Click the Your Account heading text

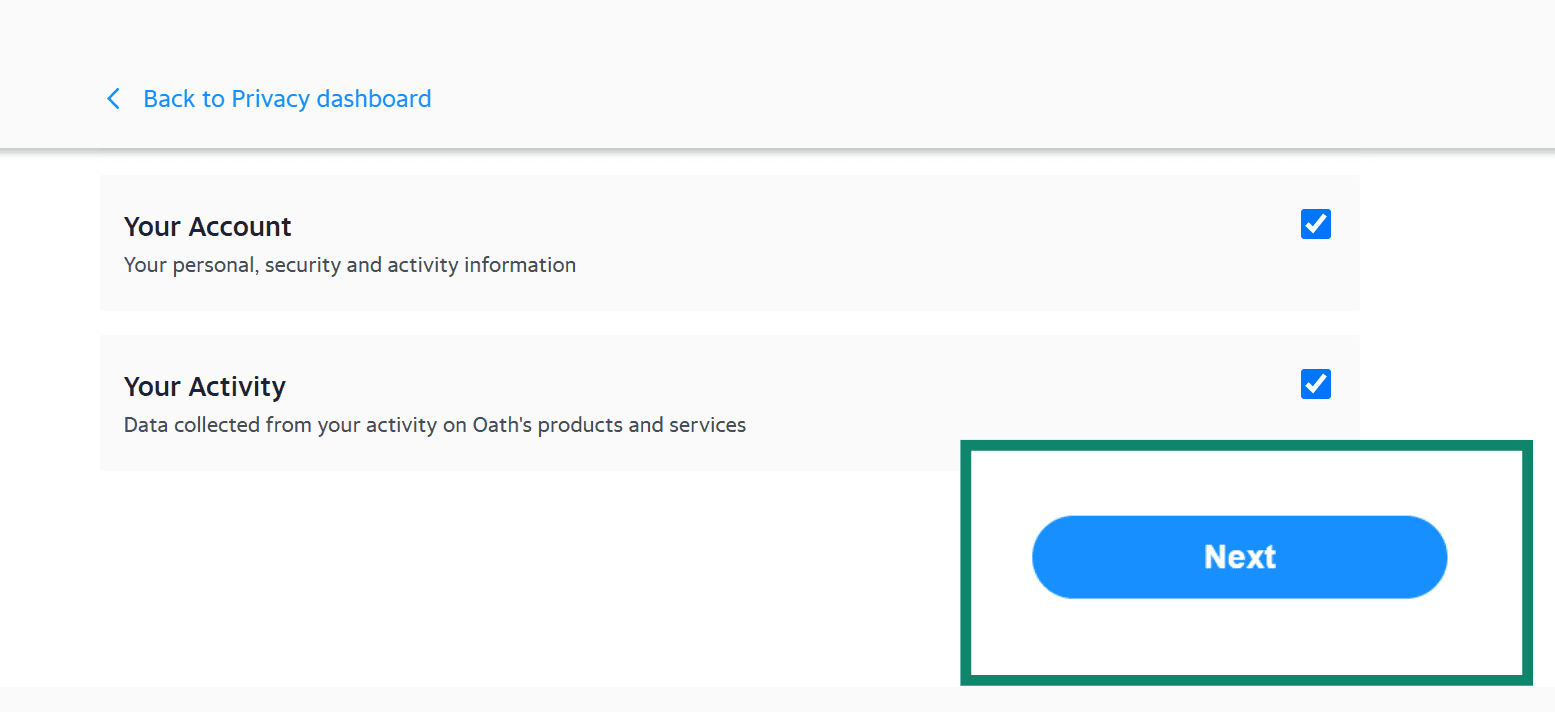point(207,226)
